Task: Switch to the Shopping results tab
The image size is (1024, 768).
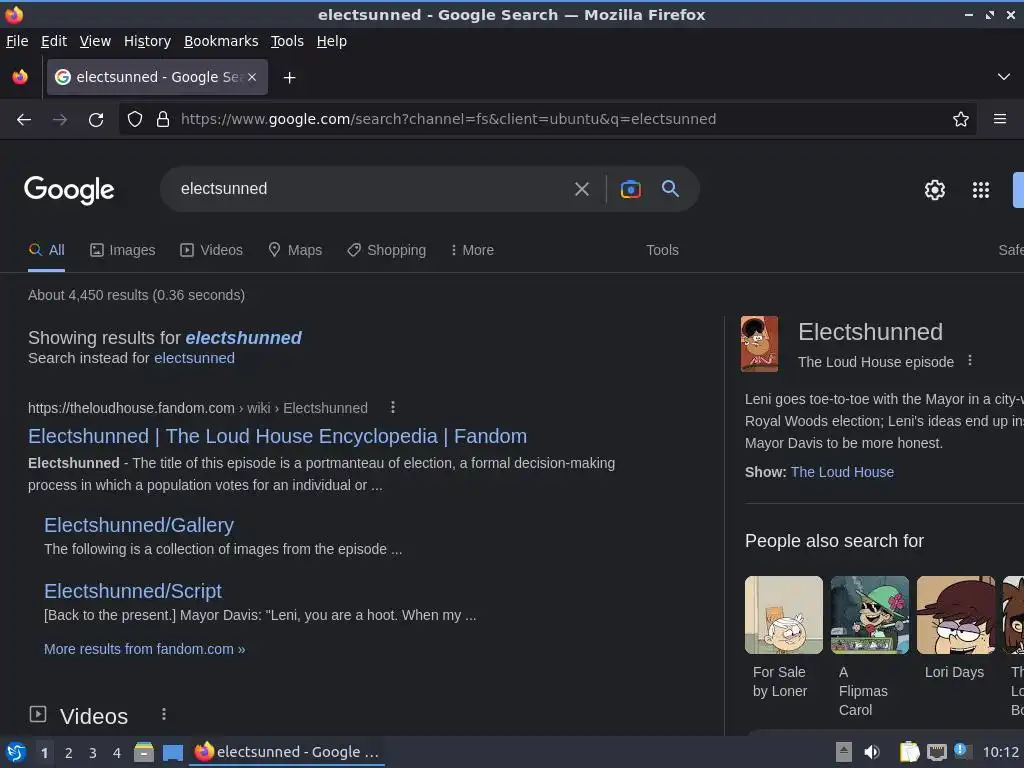Action: 387,250
